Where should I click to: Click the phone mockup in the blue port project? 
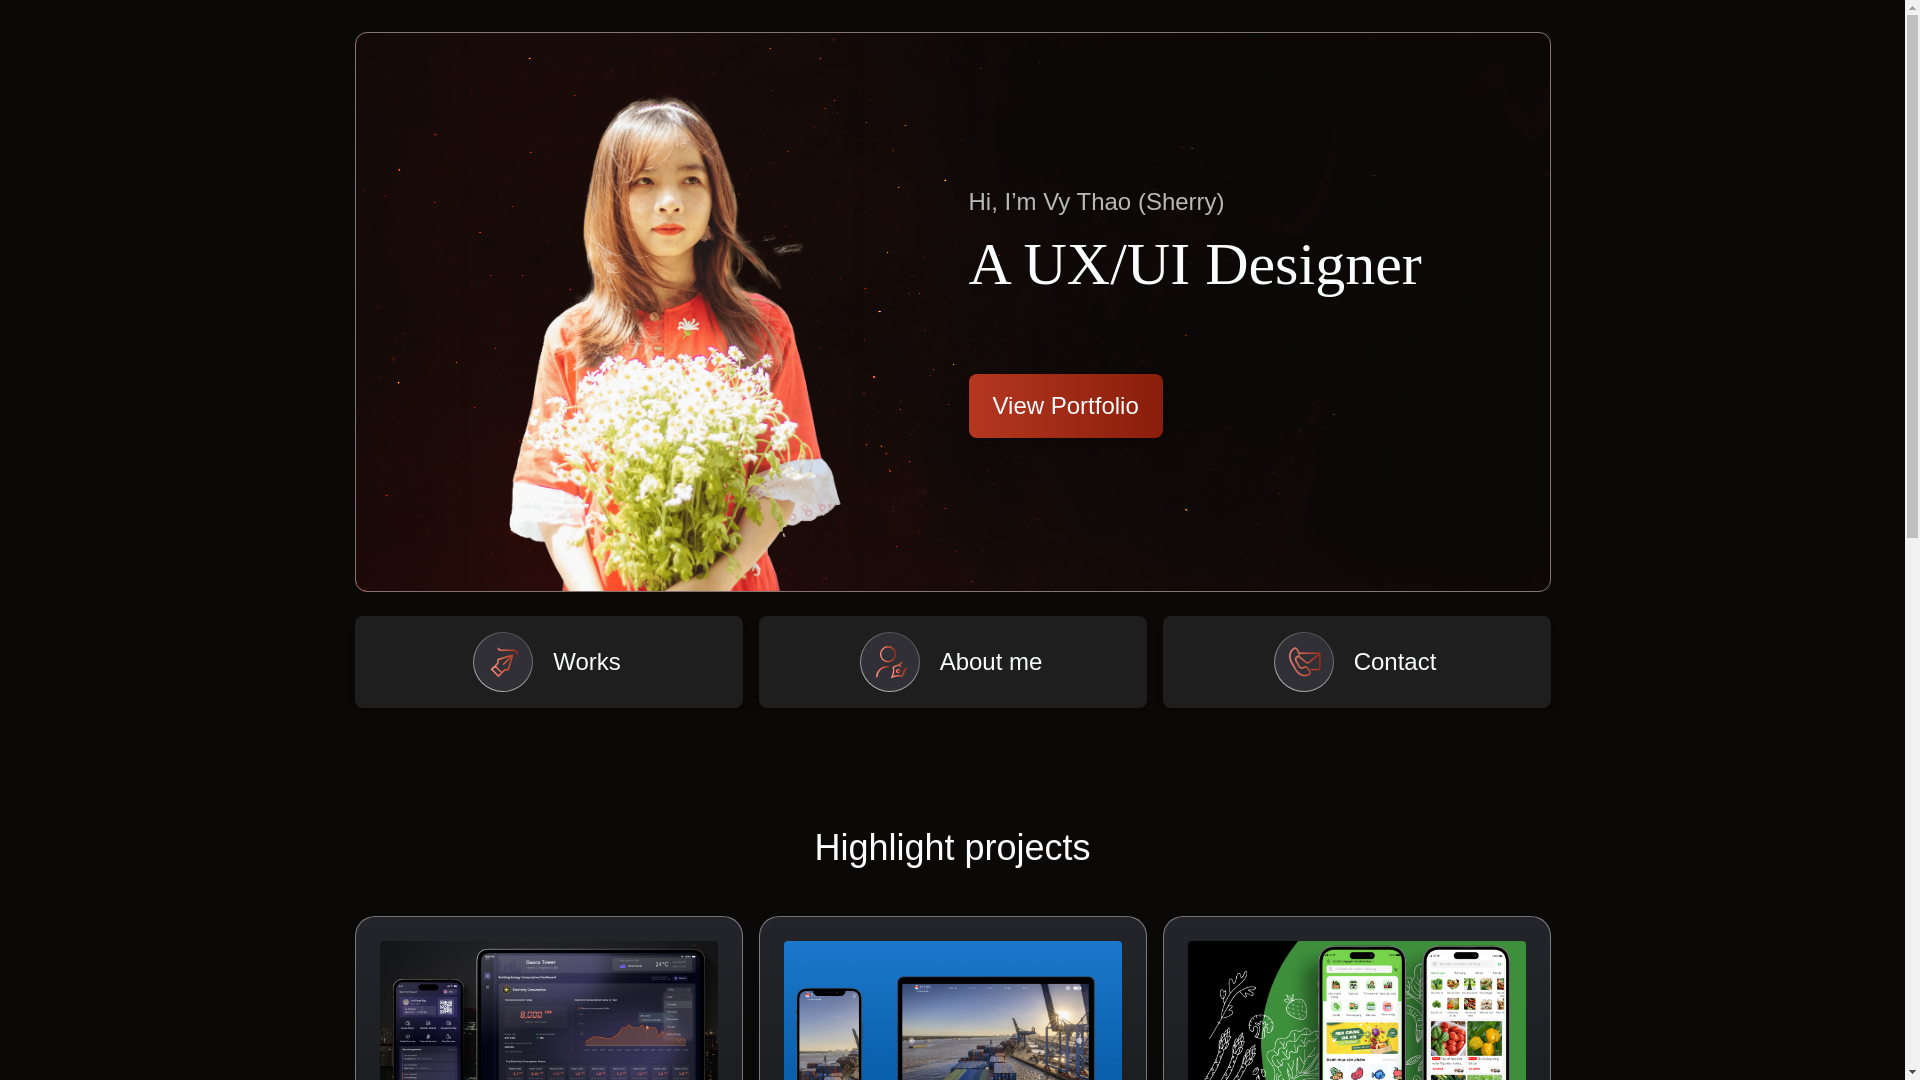(828, 1035)
